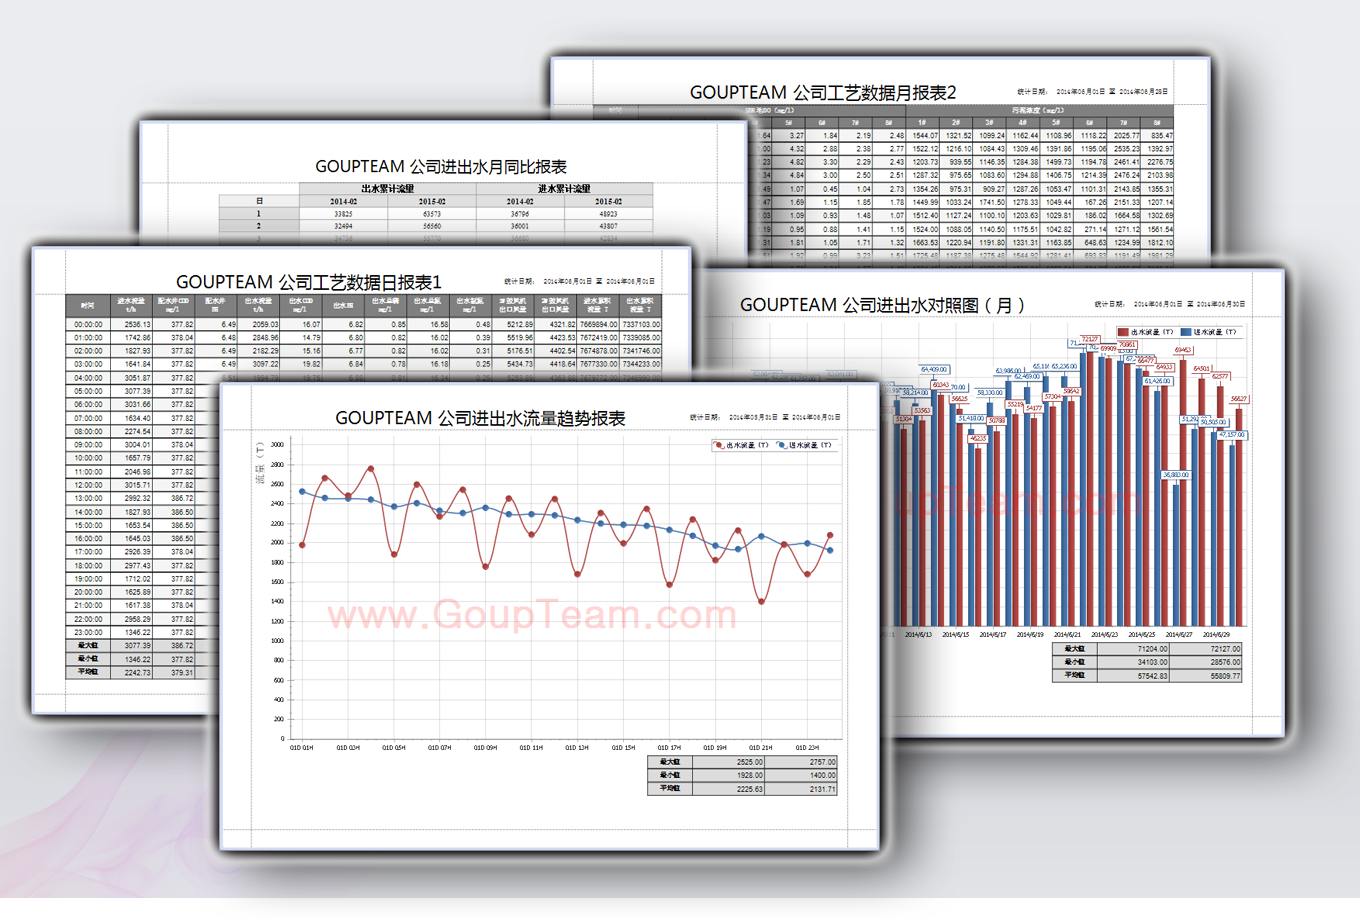This screenshot has width=1360, height=920.
Task: Click the 01D 13H axis label on trend chart
Action: [x=577, y=747]
